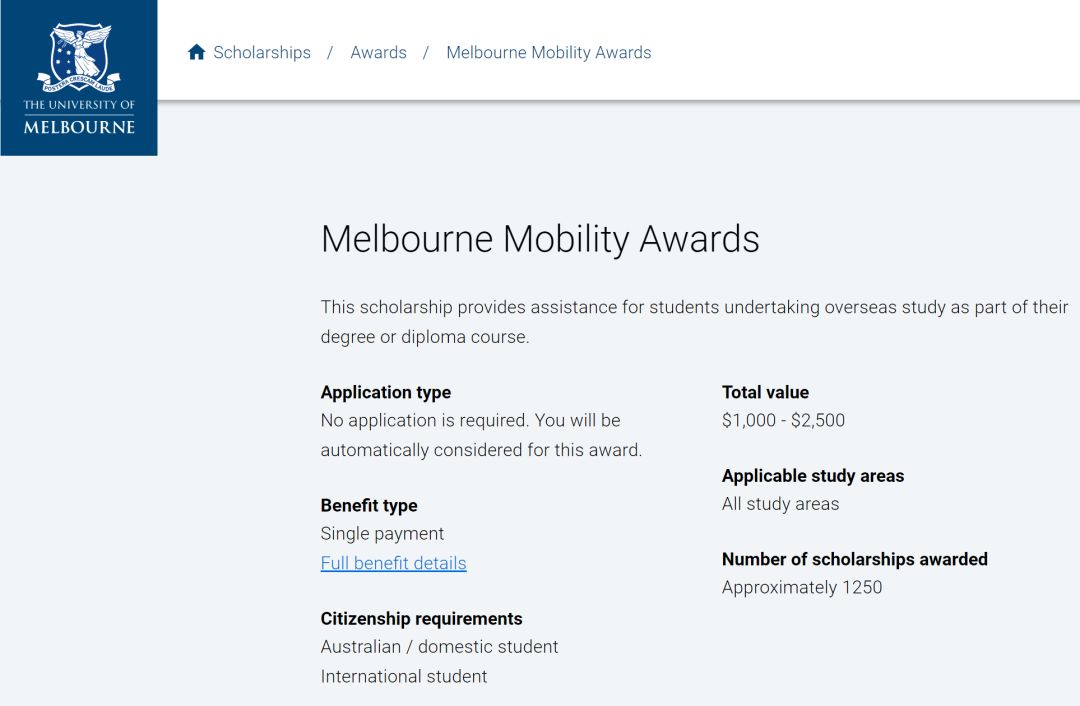1080x706 pixels.
Task: Click the home icon in breadcrumb
Action: pyautogui.click(x=196, y=52)
